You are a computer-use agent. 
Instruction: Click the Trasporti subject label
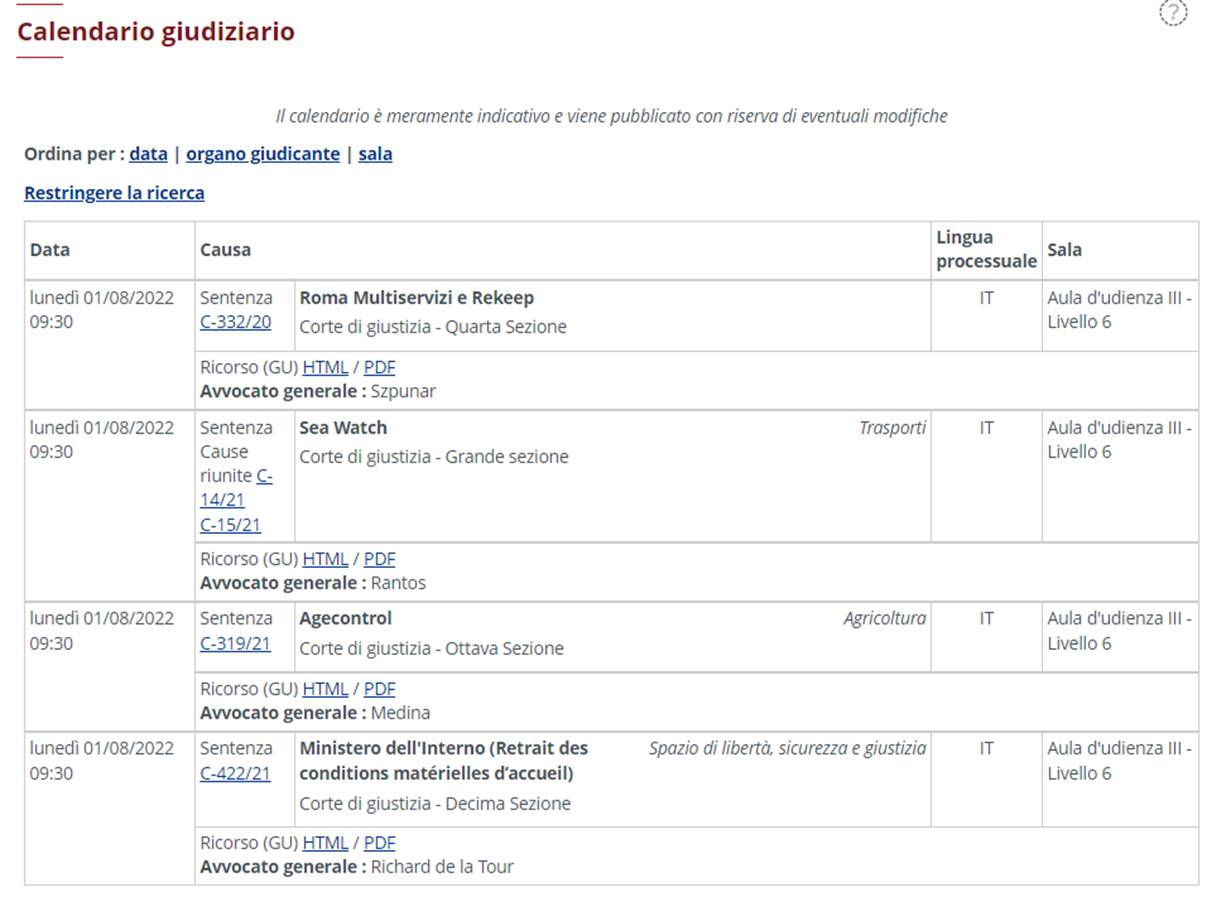tap(893, 427)
